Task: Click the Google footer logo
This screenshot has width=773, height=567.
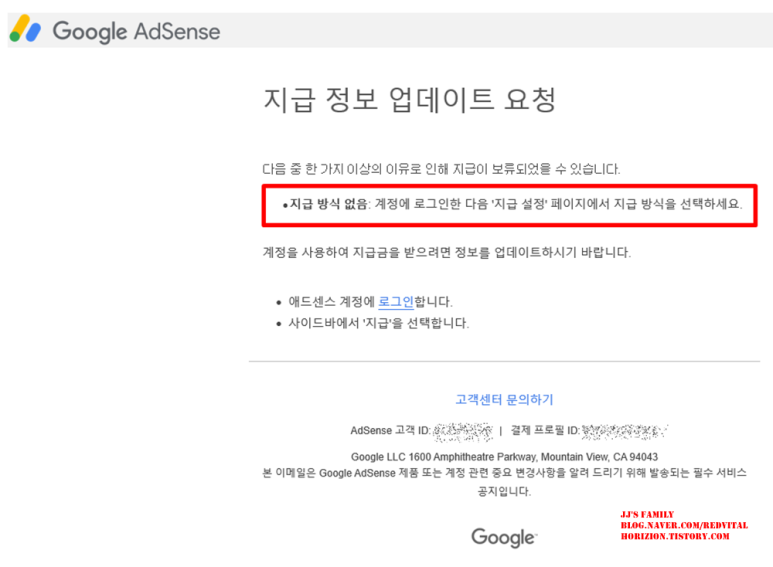Action: pyautogui.click(x=504, y=537)
